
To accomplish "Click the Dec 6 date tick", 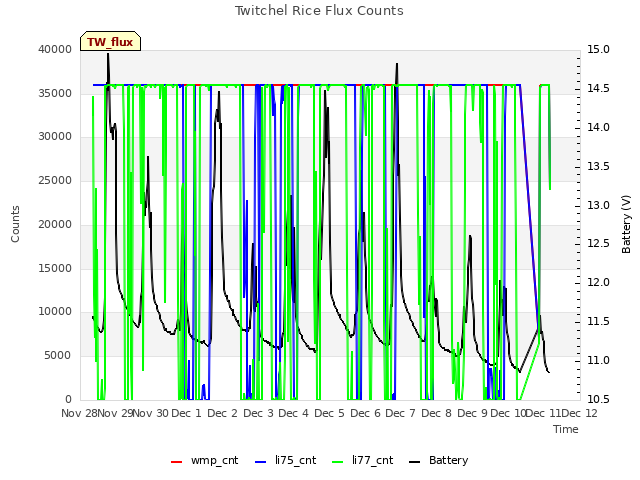I will tap(365, 413).
